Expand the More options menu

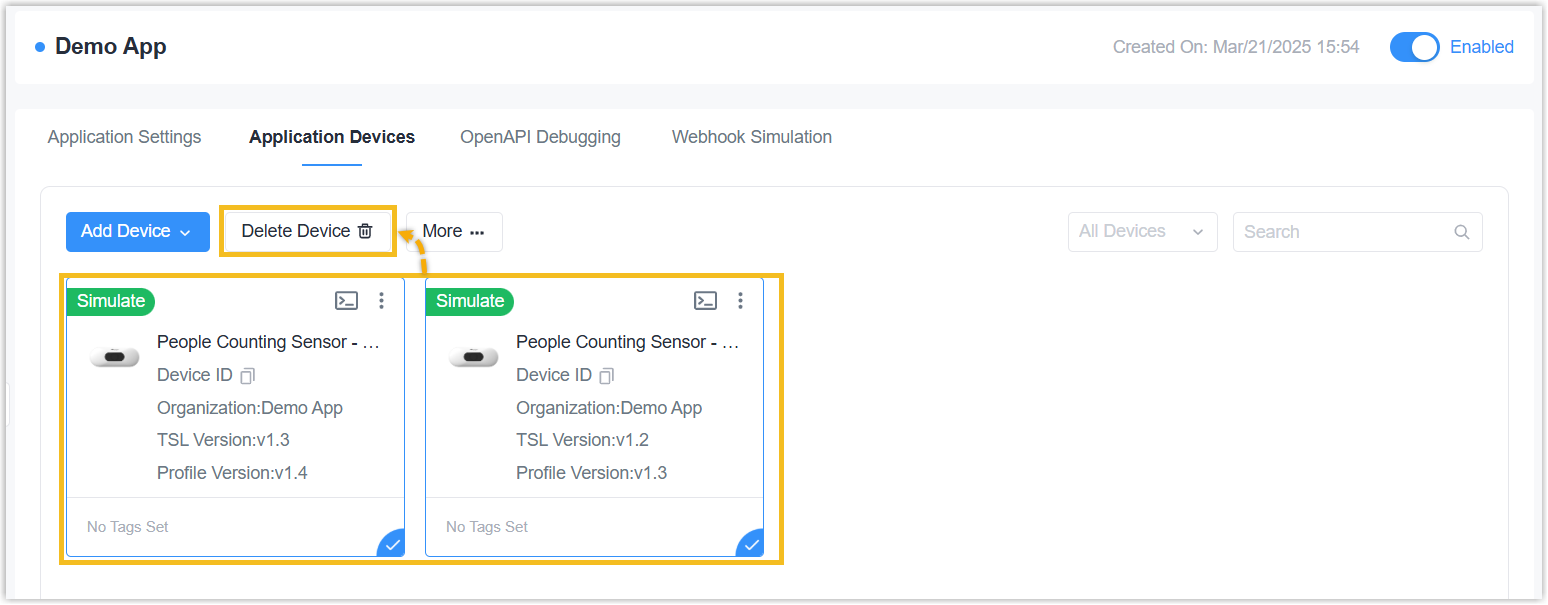[454, 232]
